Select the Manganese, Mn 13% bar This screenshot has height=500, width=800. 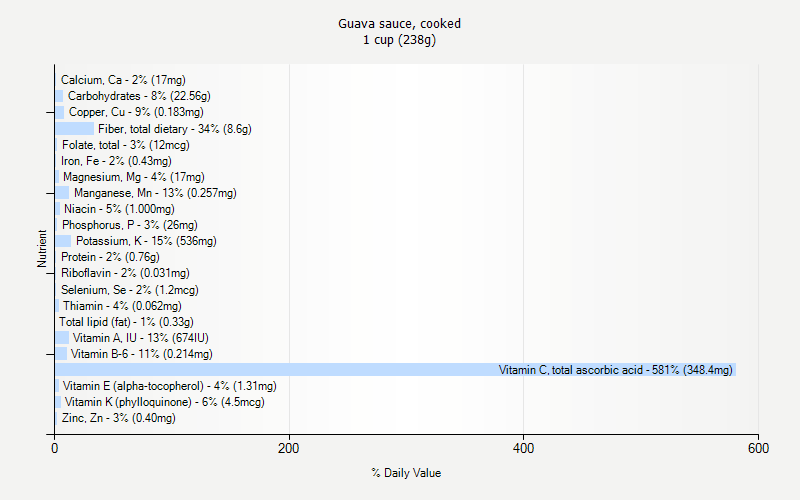click(x=62, y=193)
